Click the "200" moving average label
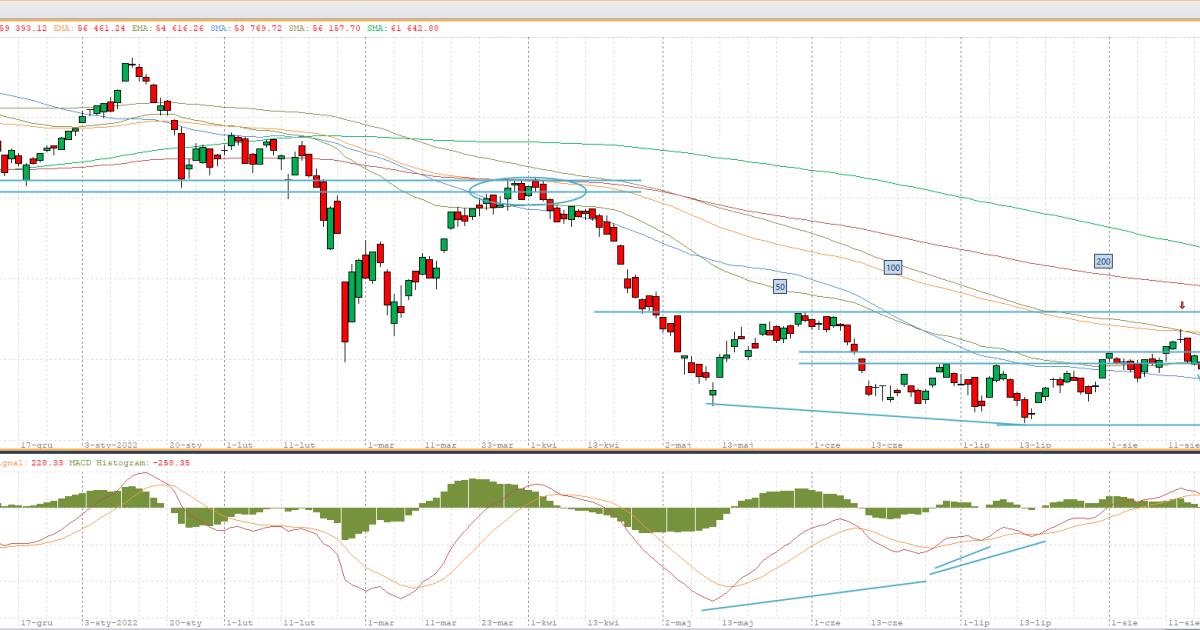This screenshot has height=630, width=1200. click(x=1103, y=261)
